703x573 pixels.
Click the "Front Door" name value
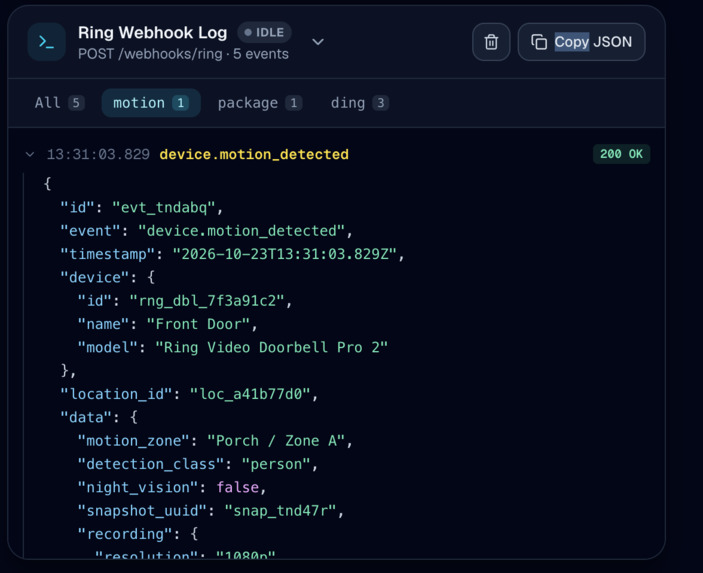point(198,324)
